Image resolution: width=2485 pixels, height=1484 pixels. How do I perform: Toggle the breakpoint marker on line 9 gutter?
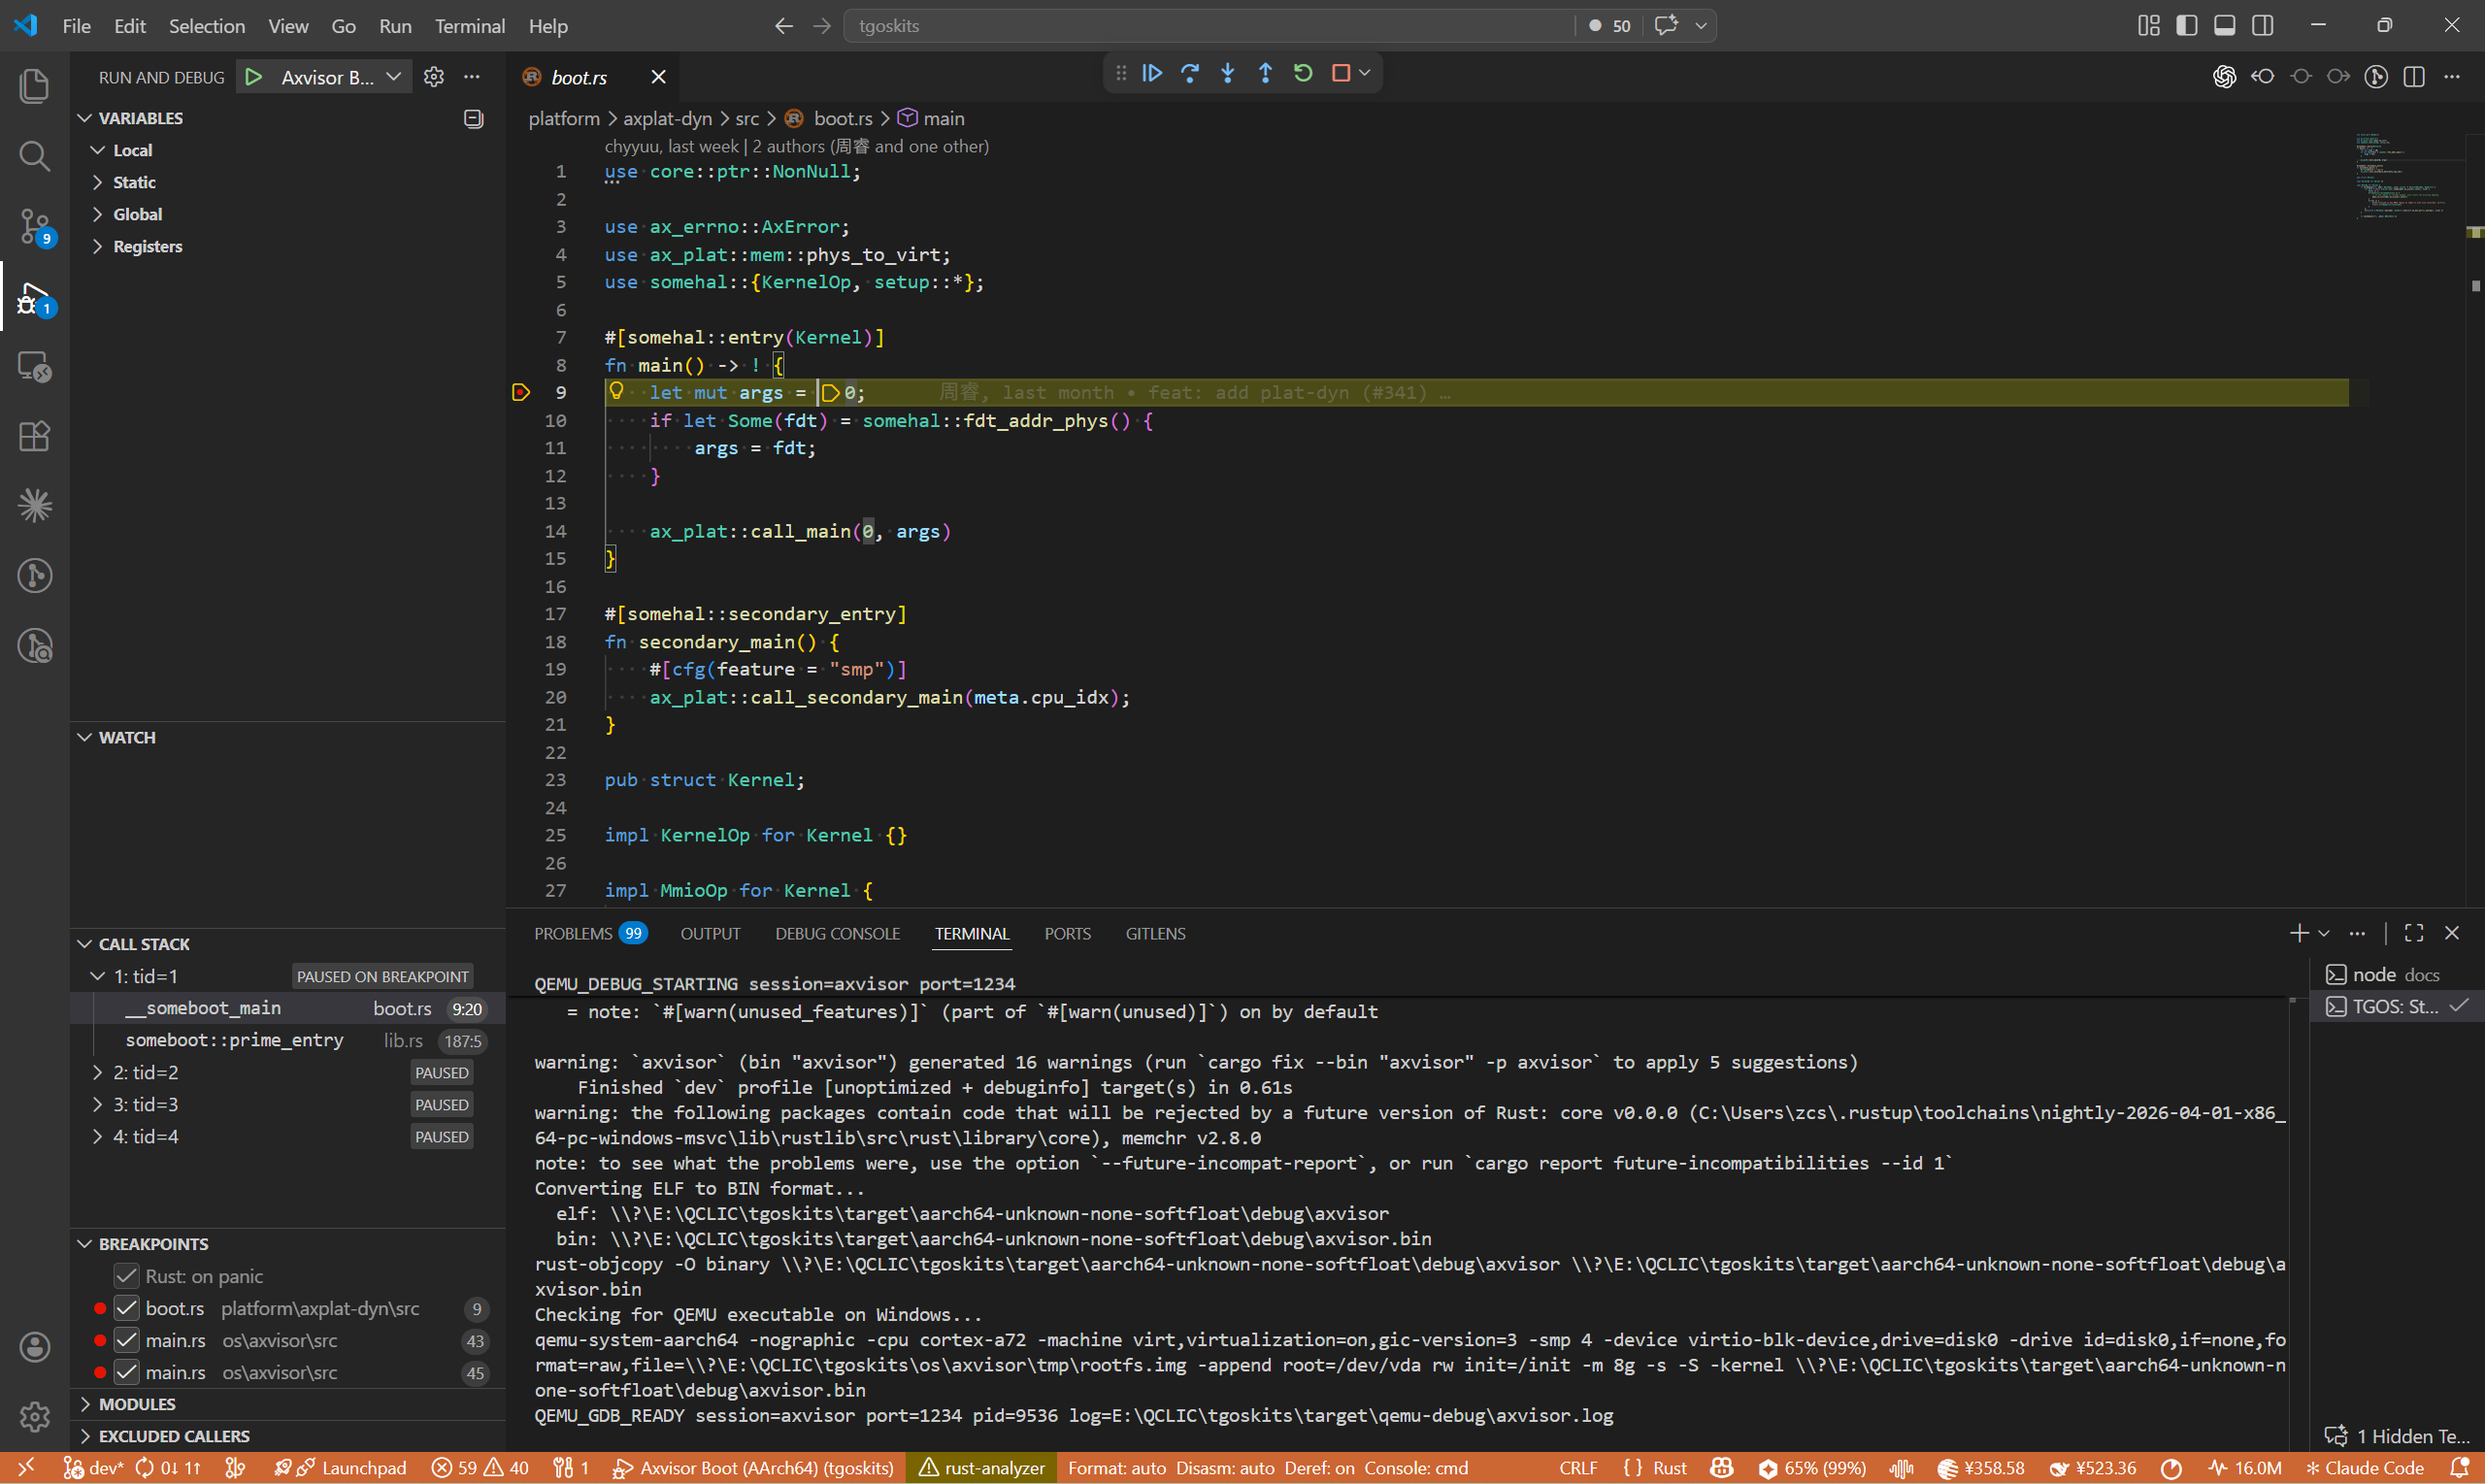tap(521, 392)
